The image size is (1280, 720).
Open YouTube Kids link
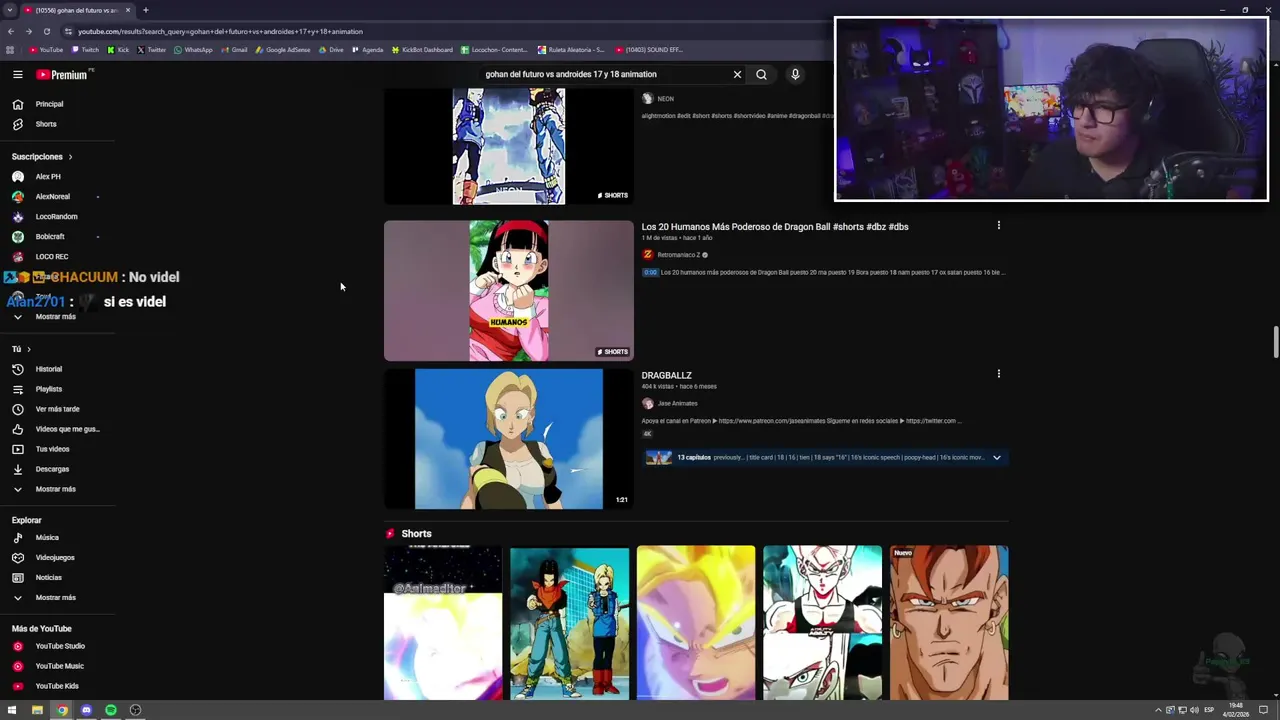click(x=56, y=686)
